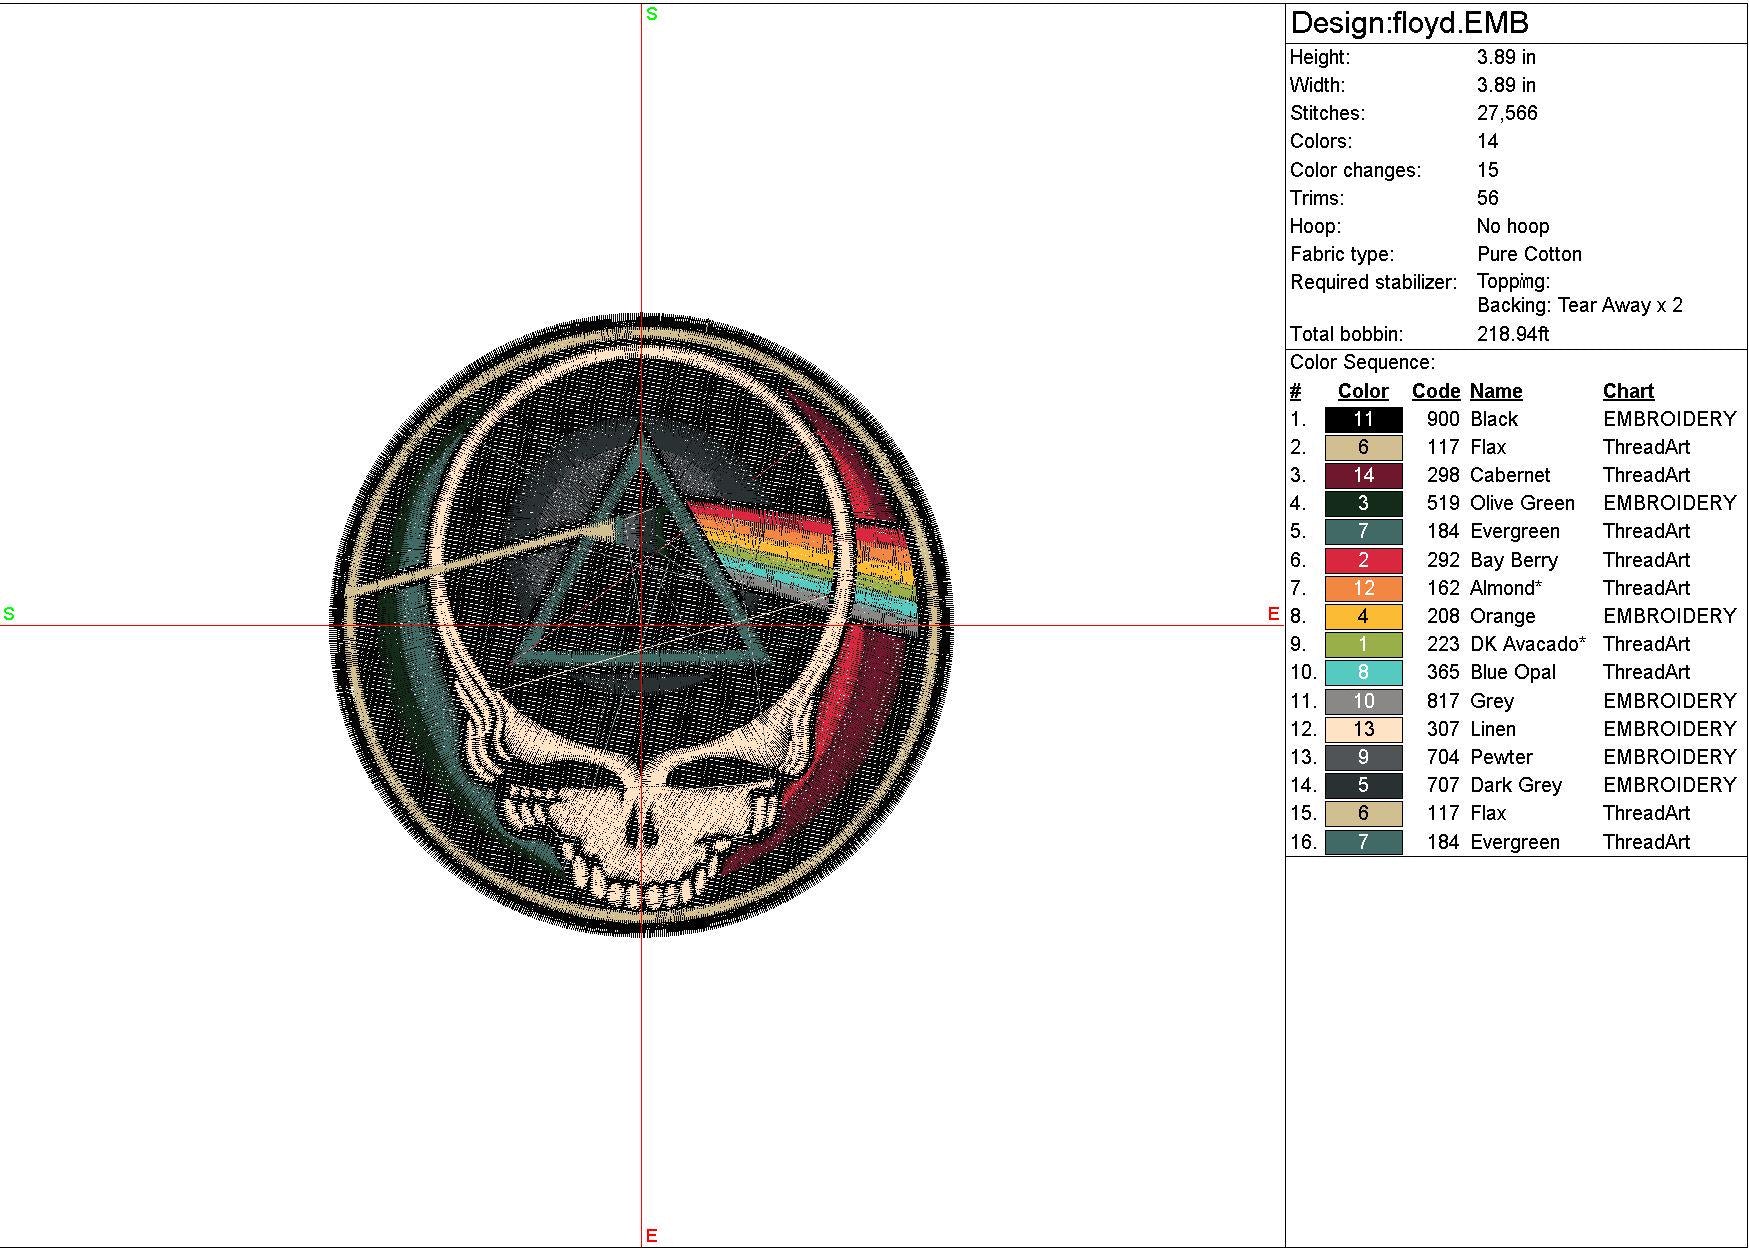Click the 'Height:' value '3.89 in'
The height and width of the screenshot is (1251, 1749).
1506,57
